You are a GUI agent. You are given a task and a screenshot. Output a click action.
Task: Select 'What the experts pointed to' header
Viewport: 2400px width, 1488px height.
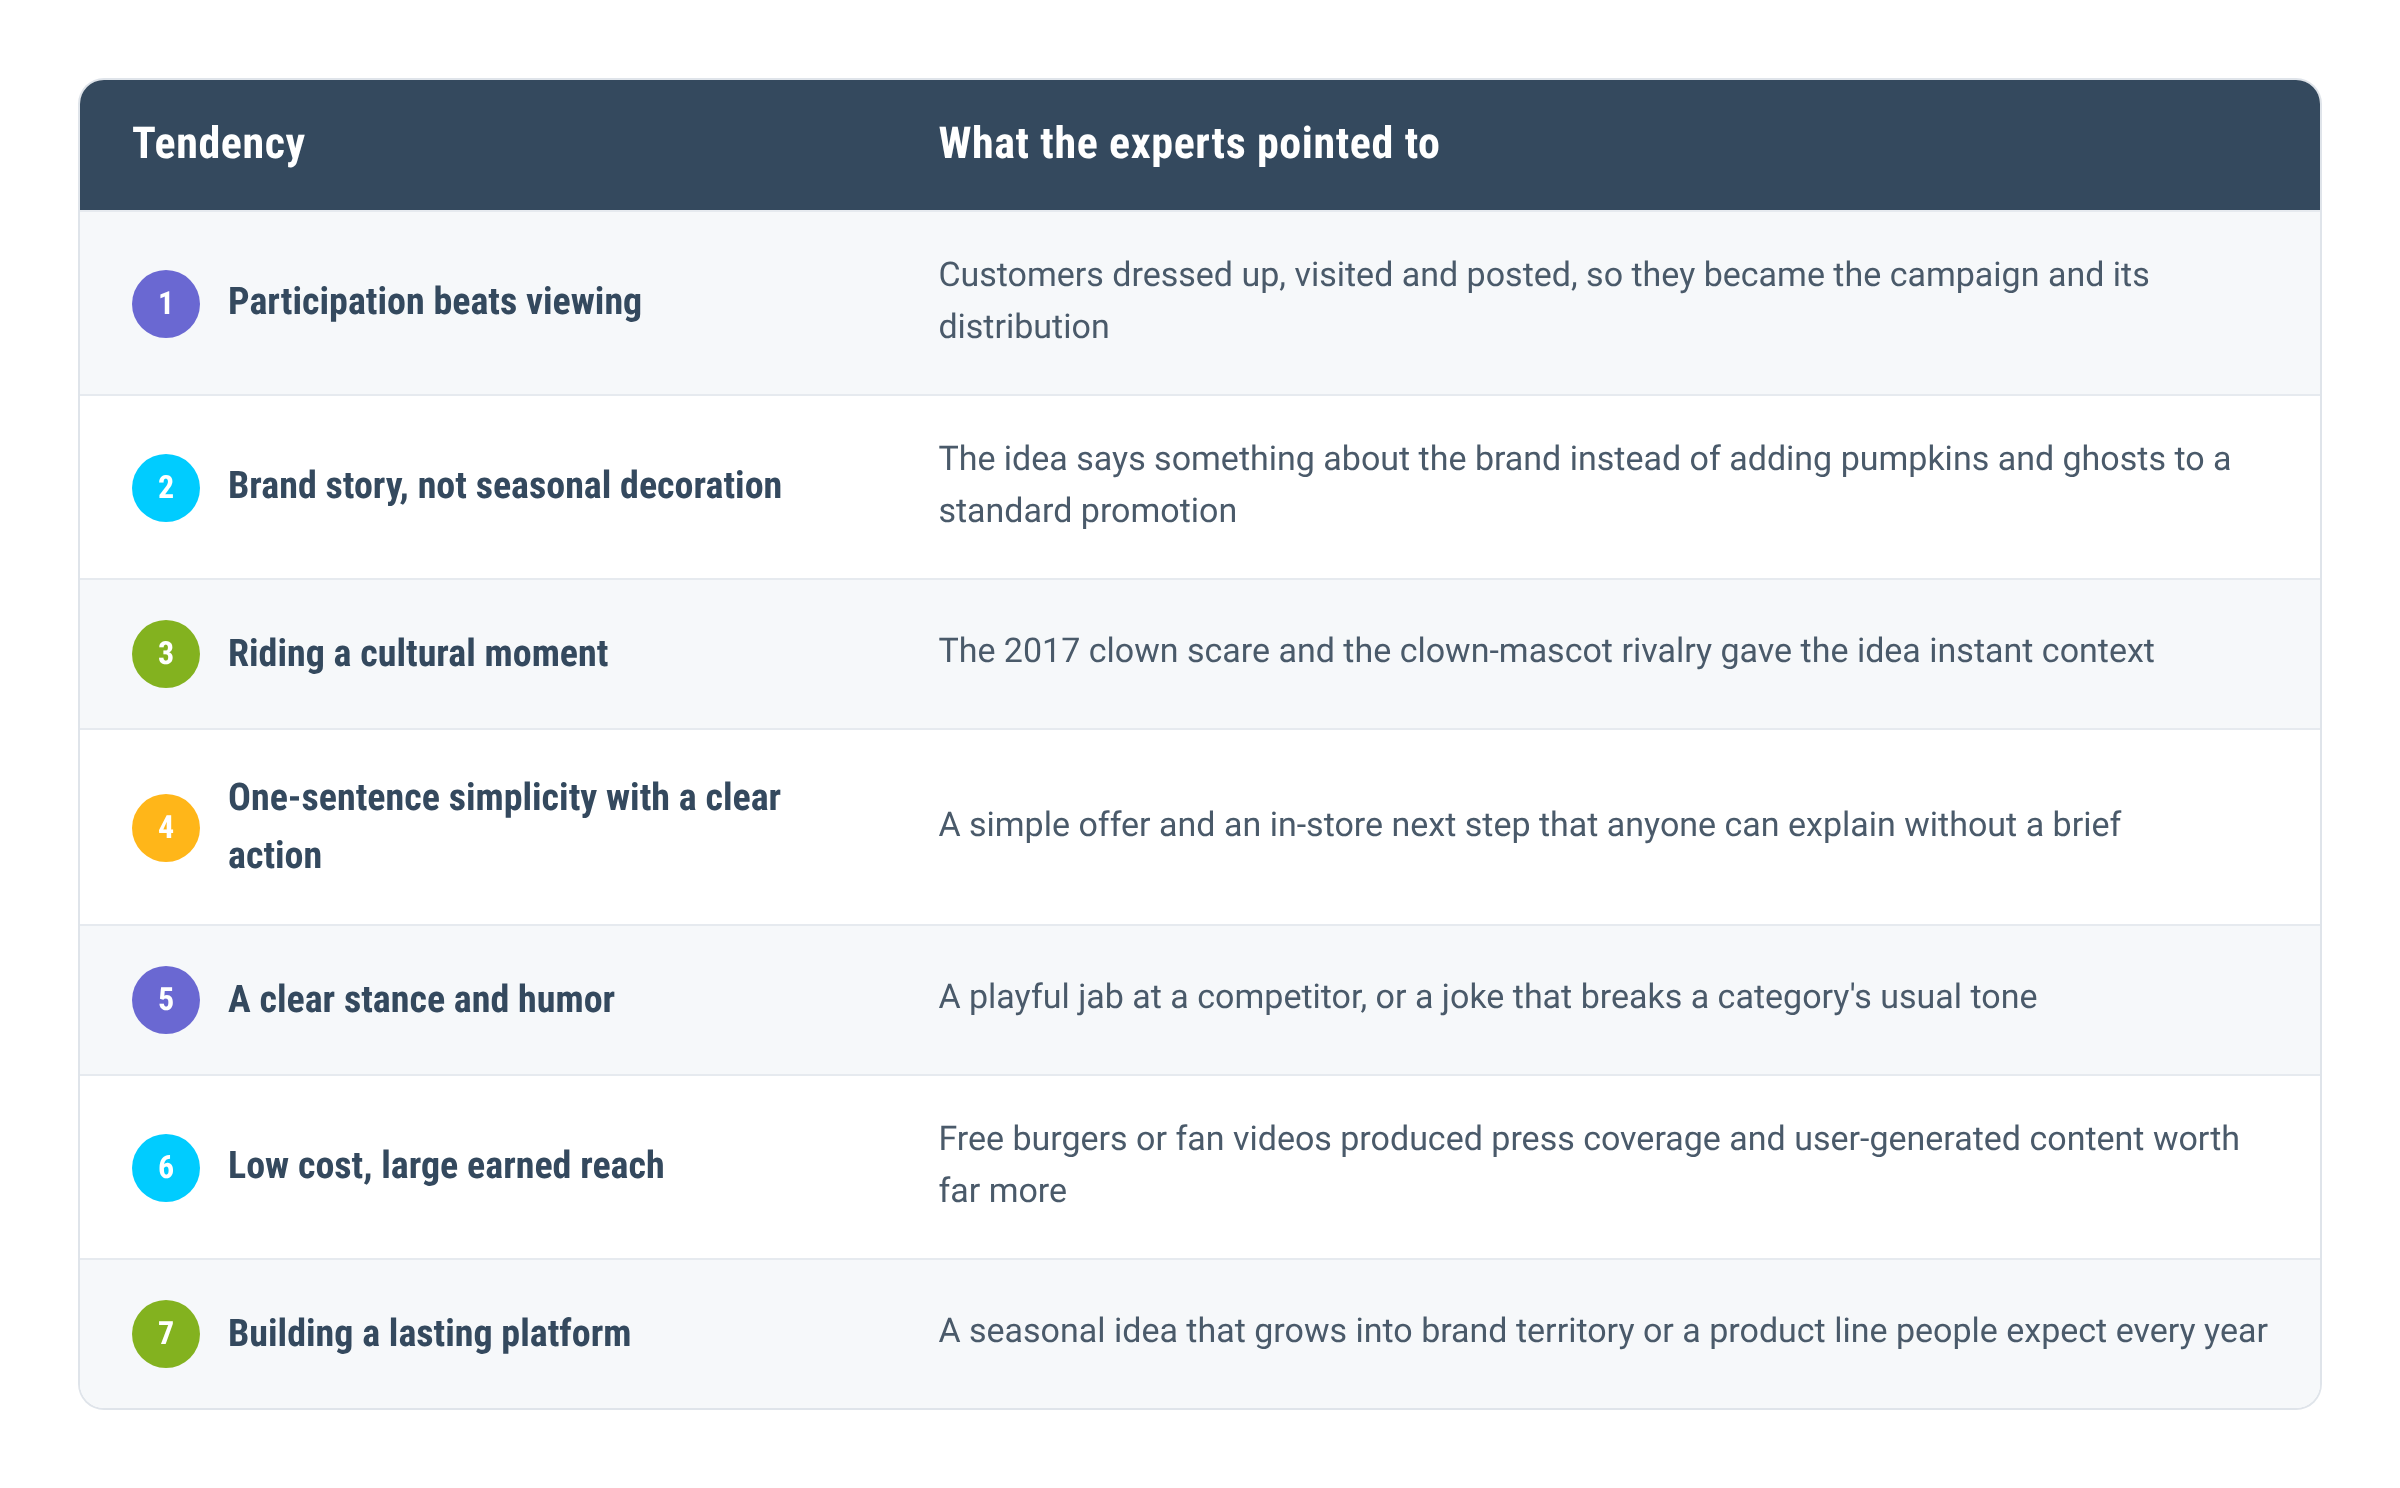[x=1188, y=144]
